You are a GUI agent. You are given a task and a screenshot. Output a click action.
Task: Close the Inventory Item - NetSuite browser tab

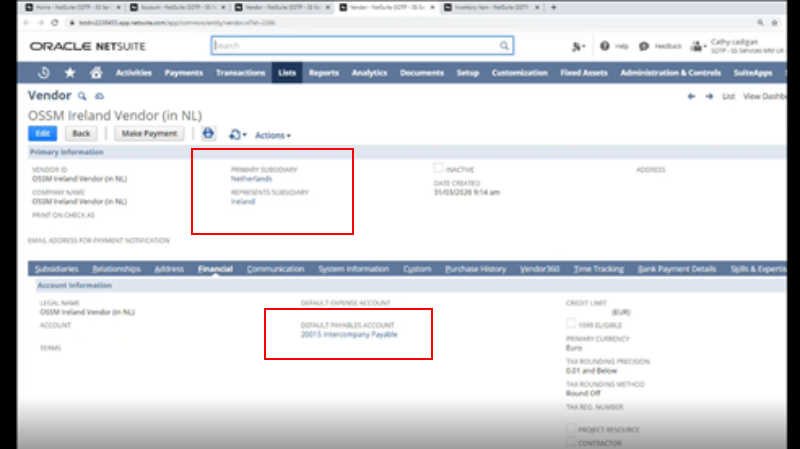click(537, 7)
